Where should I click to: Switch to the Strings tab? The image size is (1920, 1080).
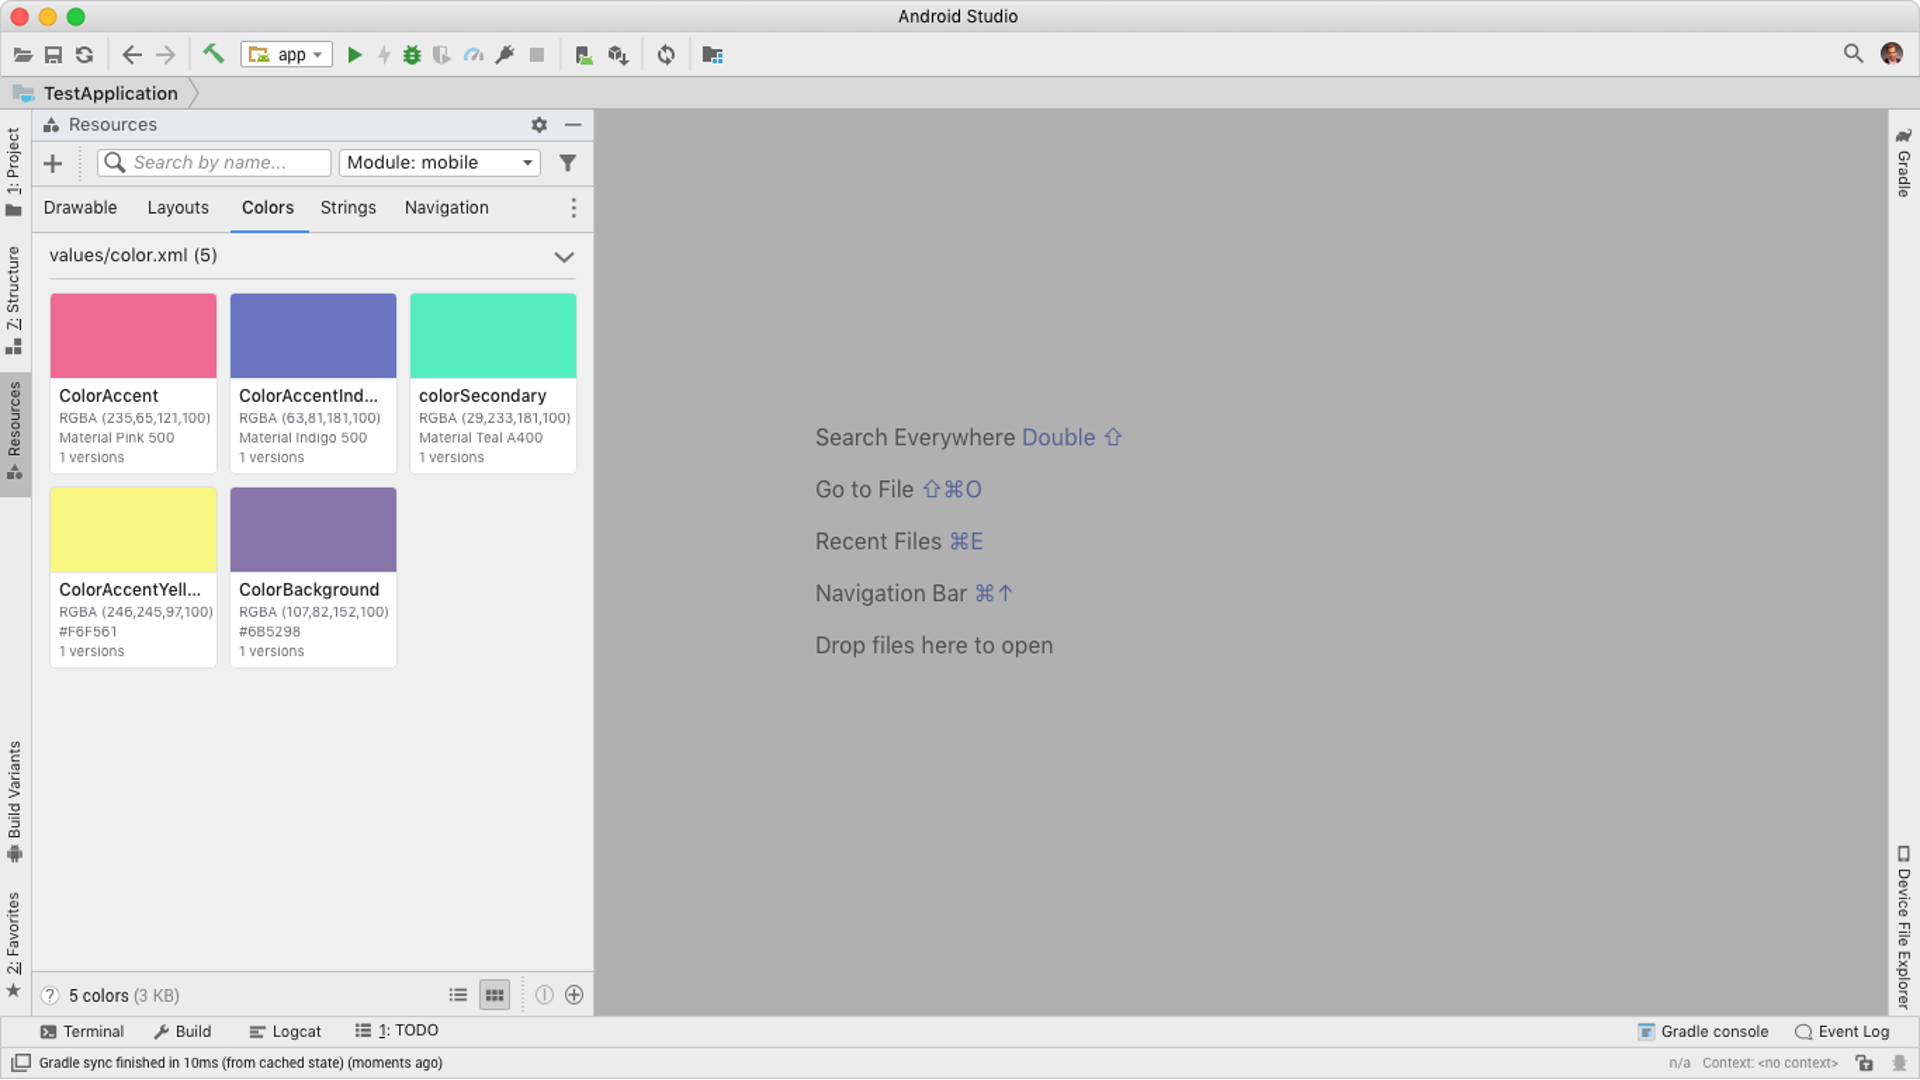pos(348,208)
